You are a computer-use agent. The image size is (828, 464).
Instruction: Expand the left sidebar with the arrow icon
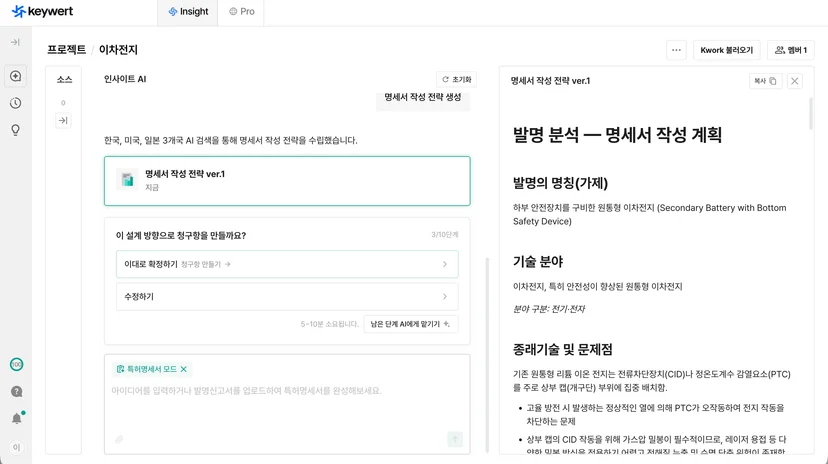point(15,42)
